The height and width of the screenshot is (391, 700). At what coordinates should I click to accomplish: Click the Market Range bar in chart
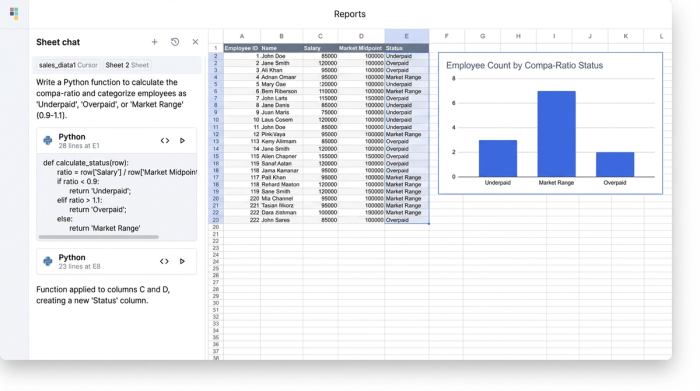pyautogui.click(x=556, y=134)
